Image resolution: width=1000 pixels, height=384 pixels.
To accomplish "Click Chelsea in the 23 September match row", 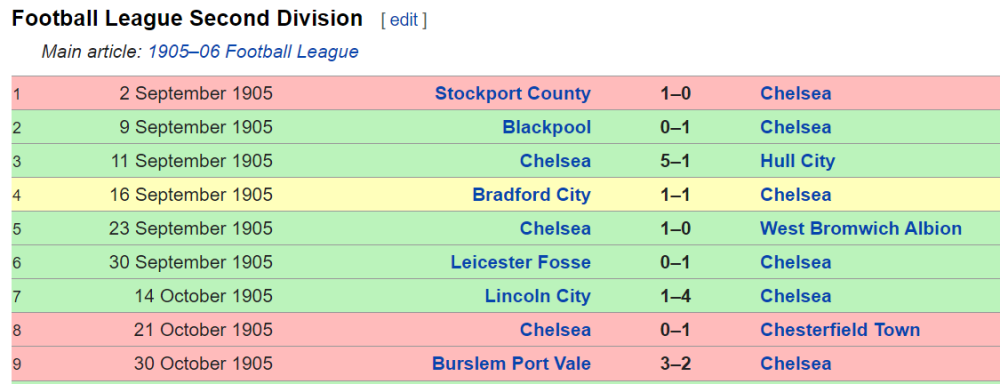I will point(555,229).
